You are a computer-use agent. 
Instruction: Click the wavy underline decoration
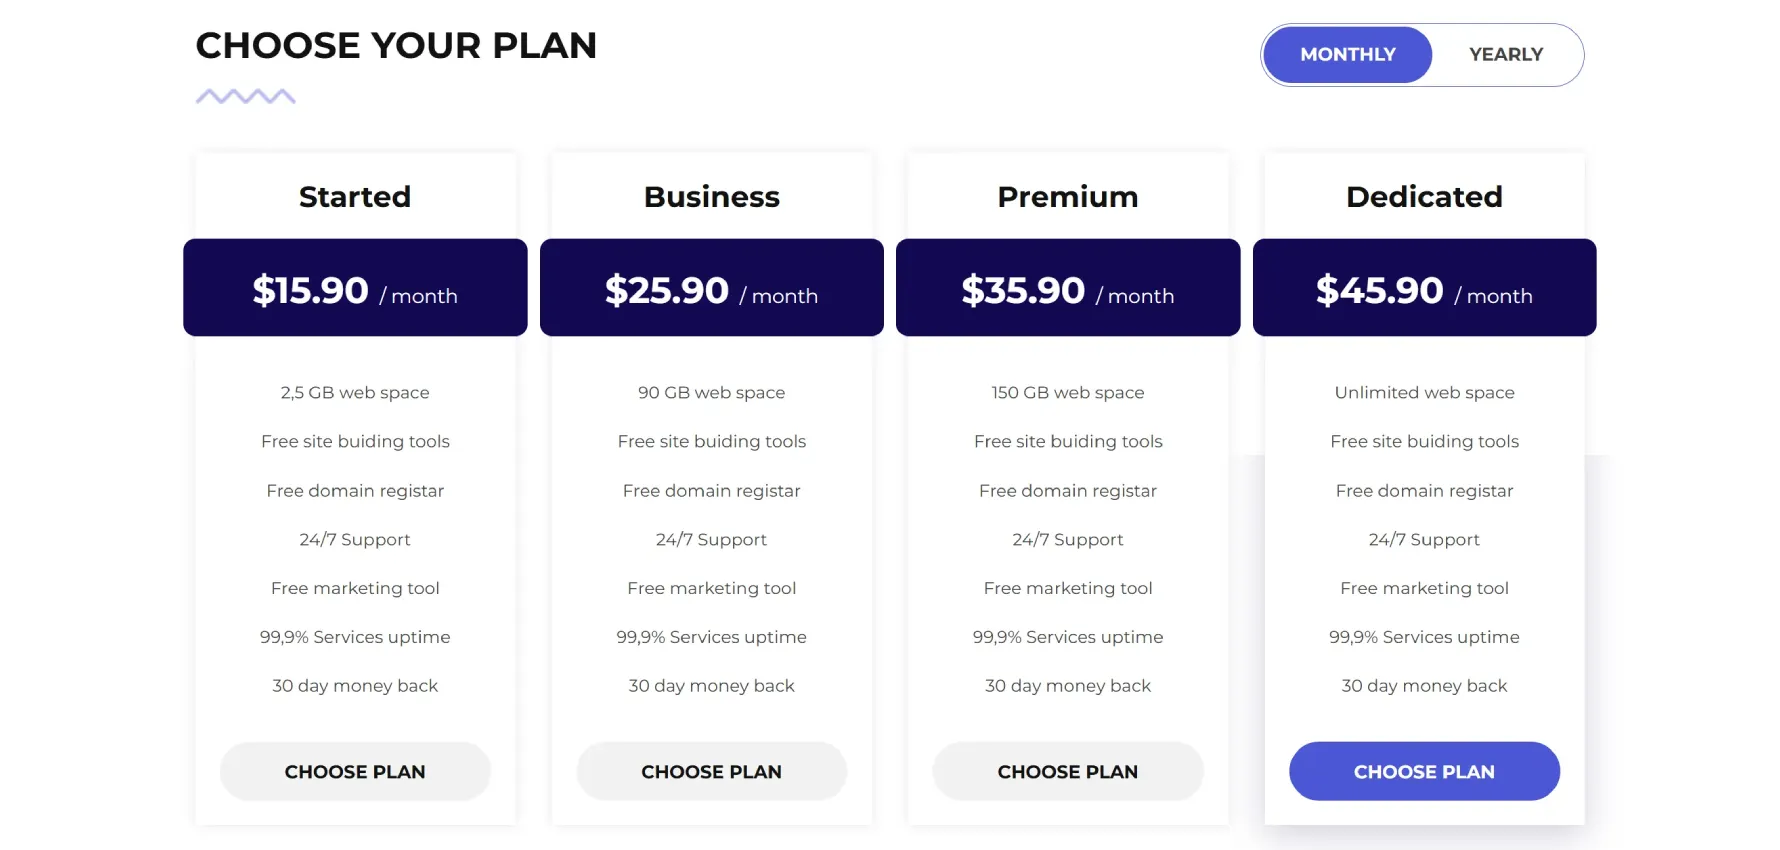coord(245,96)
